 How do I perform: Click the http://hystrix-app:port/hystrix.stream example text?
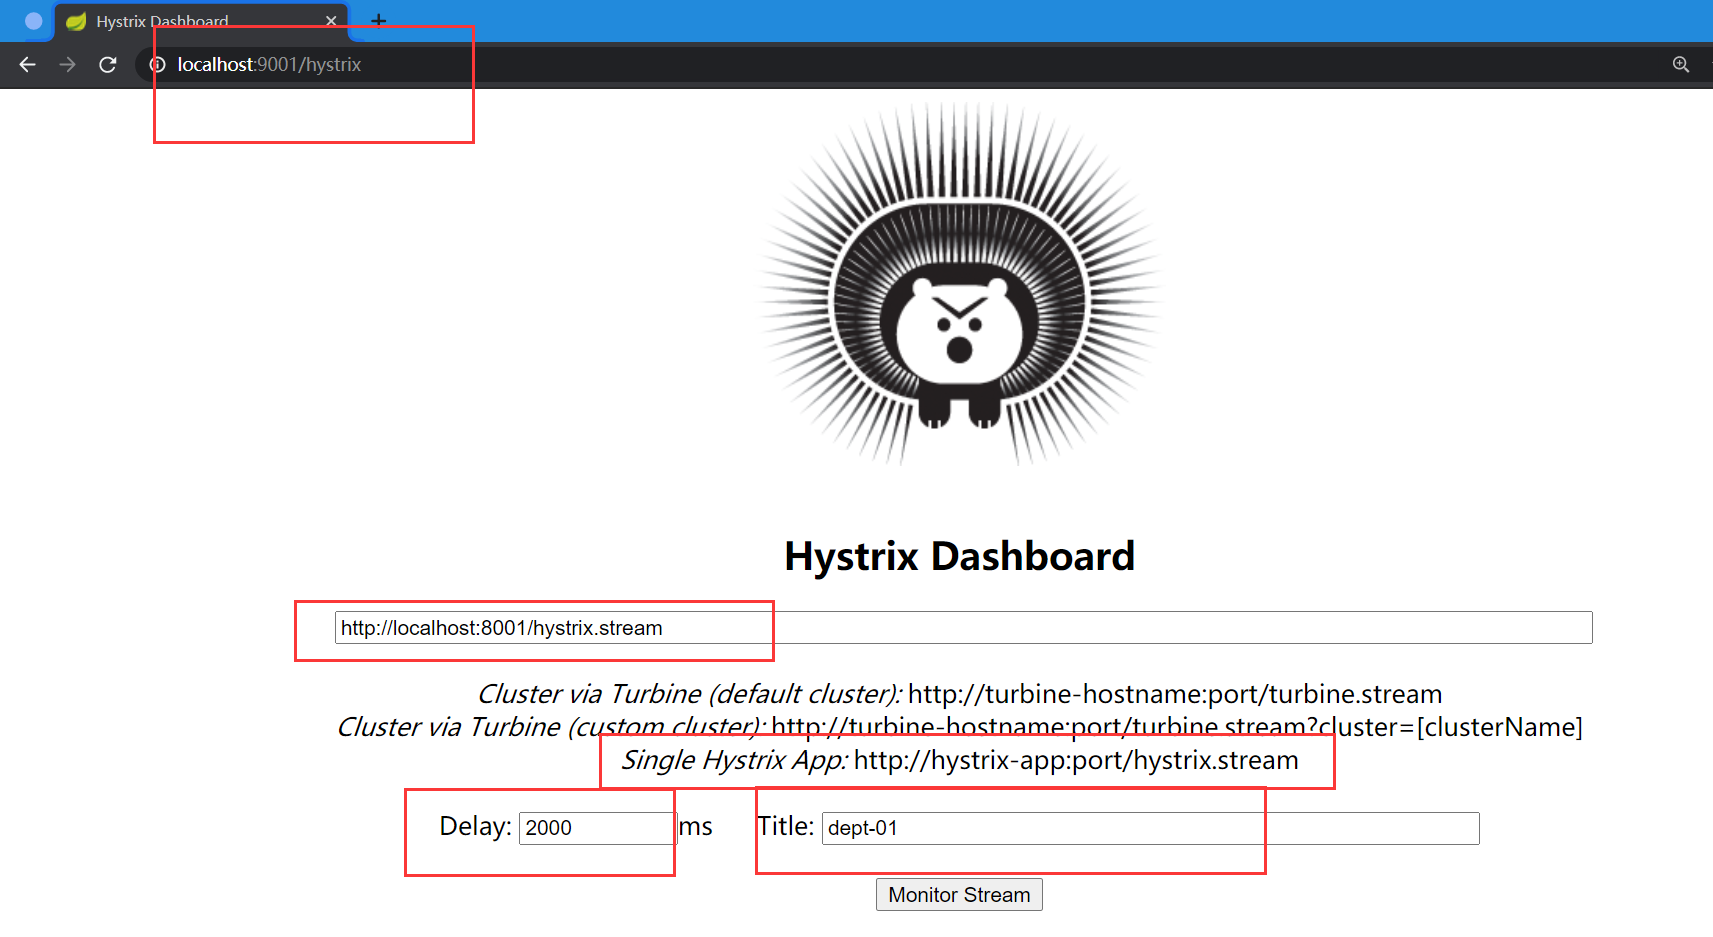pos(1076,760)
